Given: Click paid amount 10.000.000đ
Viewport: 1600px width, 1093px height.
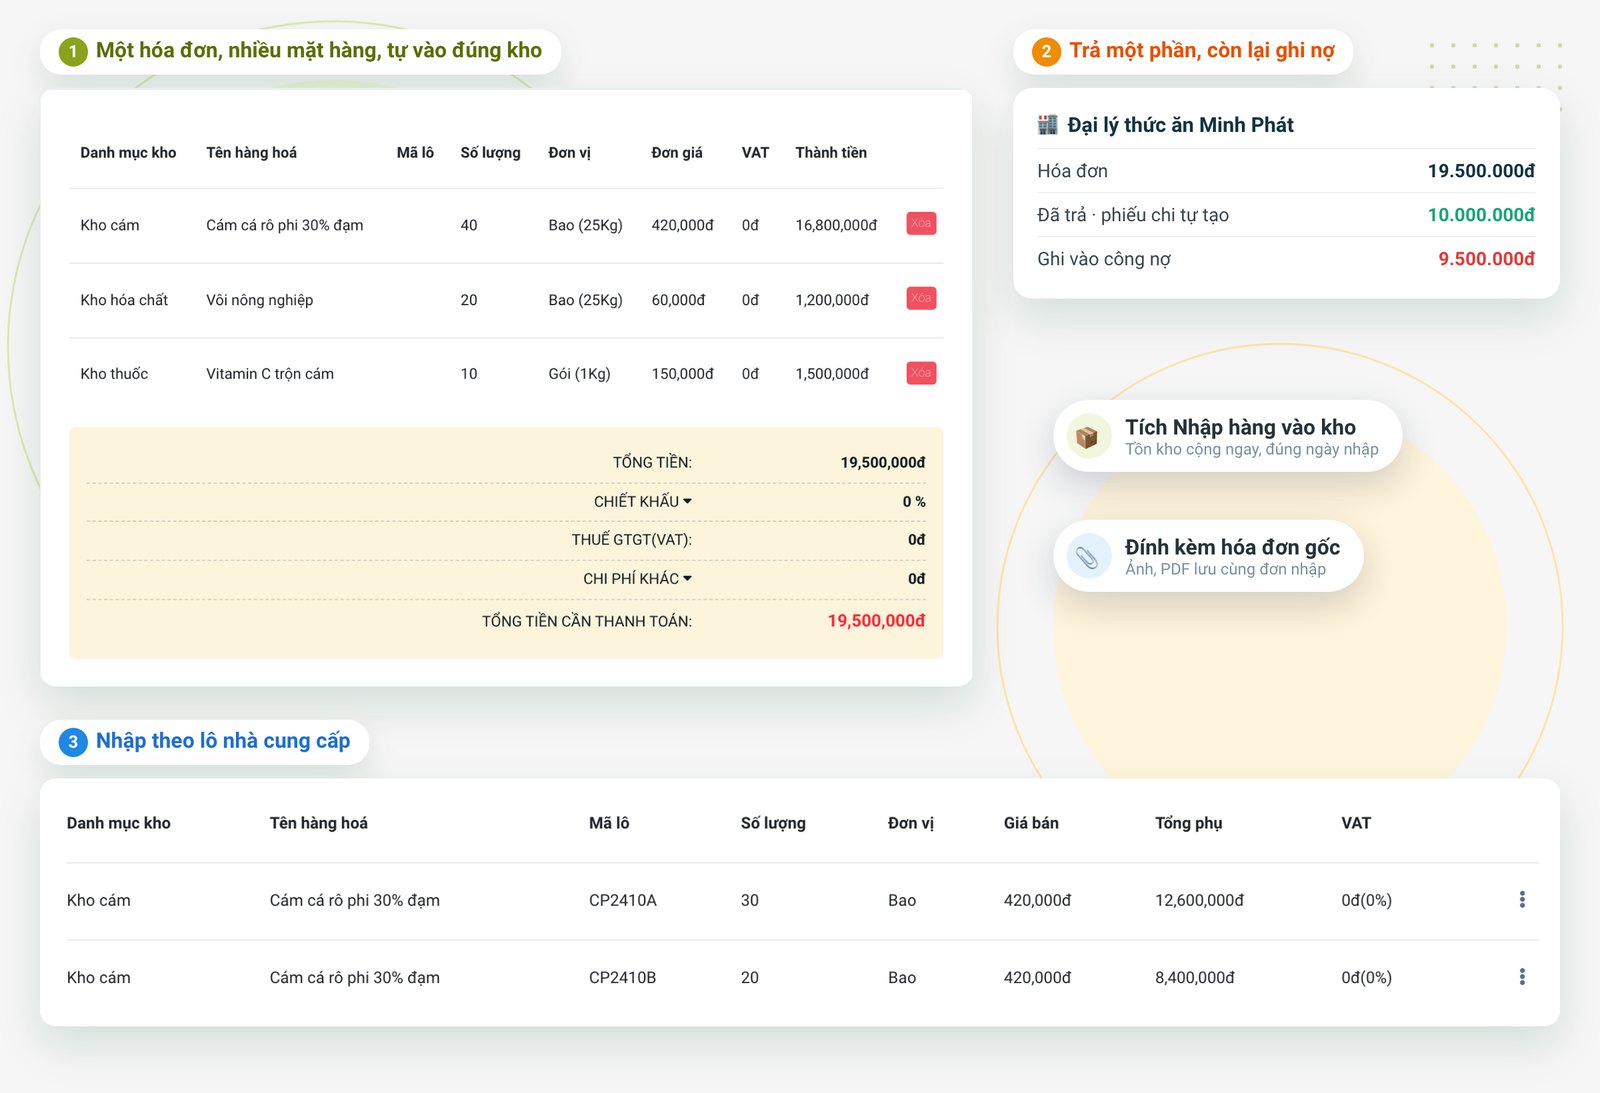Looking at the screenshot, I should tap(1481, 215).
